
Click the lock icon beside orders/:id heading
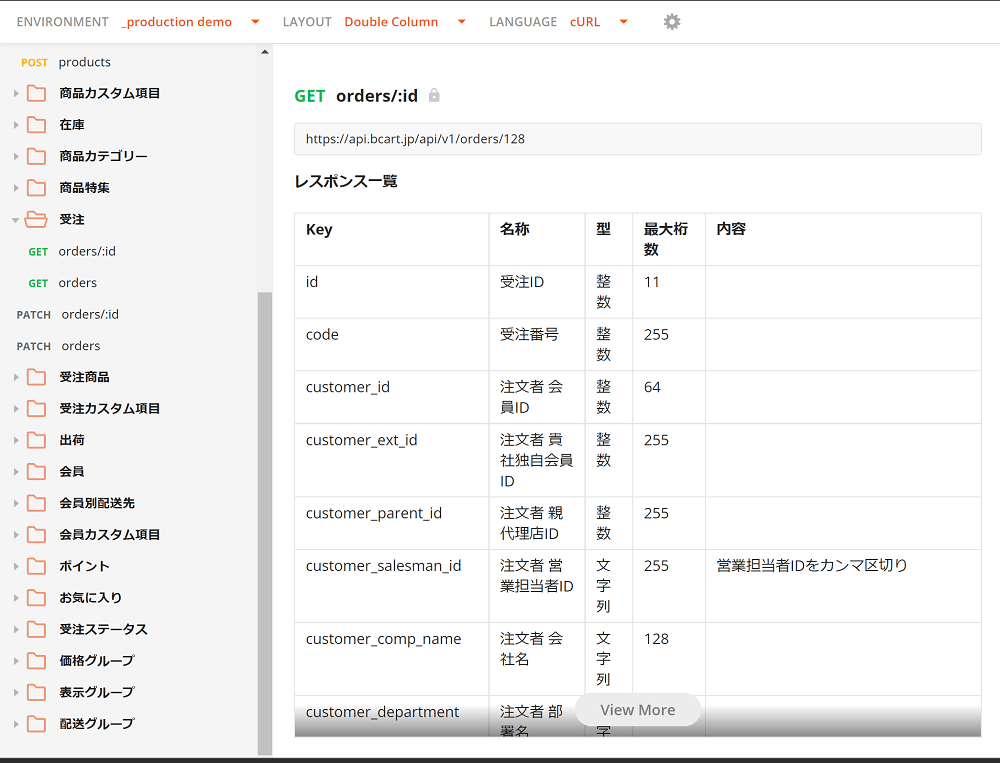[434, 95]
